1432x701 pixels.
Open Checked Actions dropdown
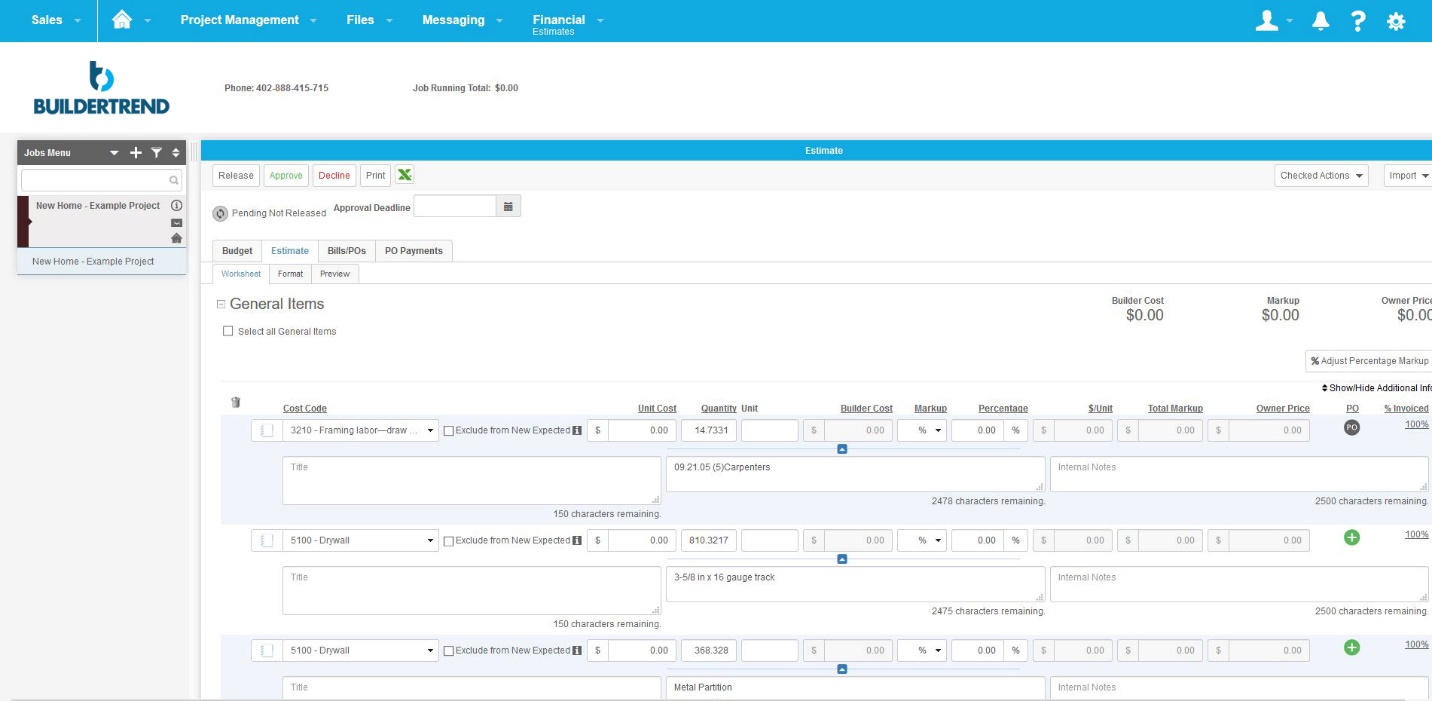pyautogui.click(x=1322, y=175)
